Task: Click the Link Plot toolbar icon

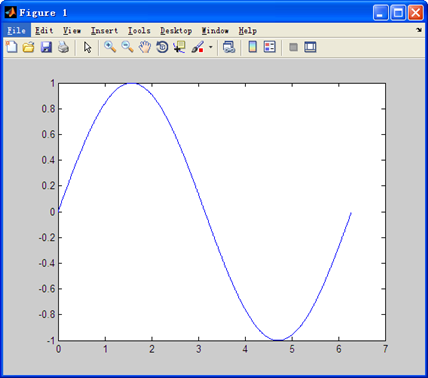Action: coord(229,47)
